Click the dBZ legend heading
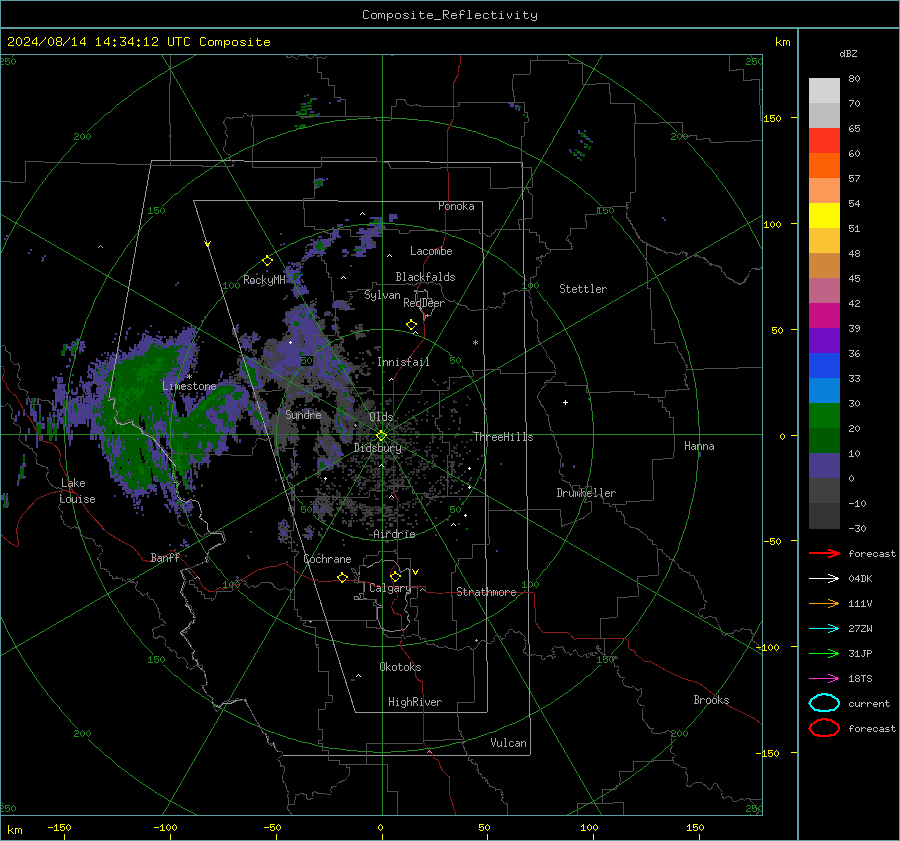The height and width of the screenshot is (841, 900). (848, 54)
